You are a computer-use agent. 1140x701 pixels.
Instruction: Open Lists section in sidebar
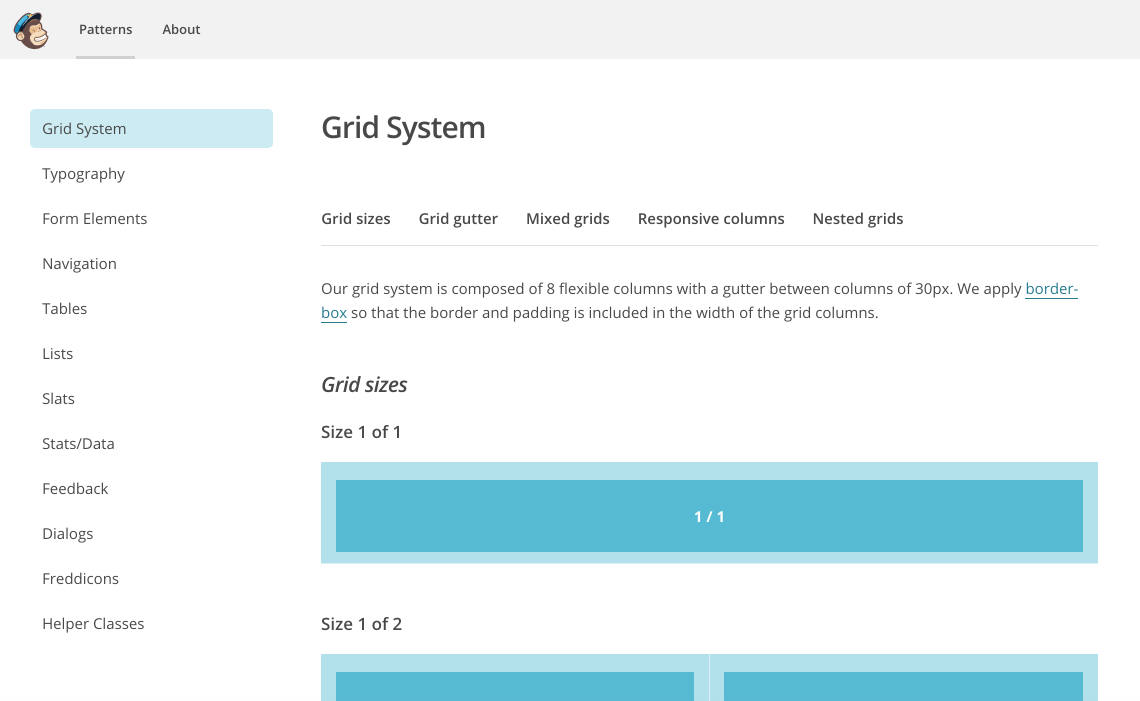57,353
